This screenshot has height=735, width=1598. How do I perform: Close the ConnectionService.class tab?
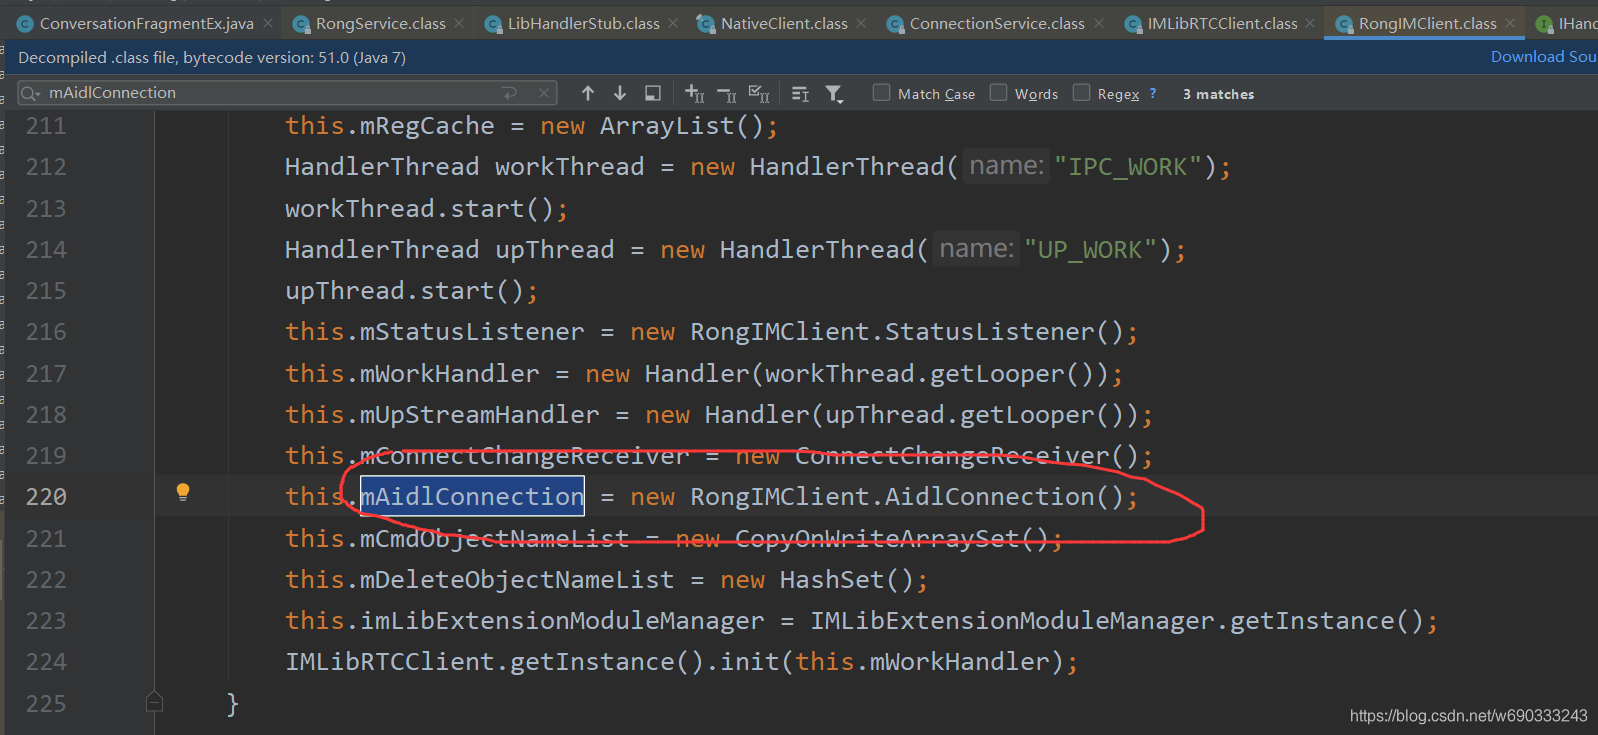point(1099,23)
